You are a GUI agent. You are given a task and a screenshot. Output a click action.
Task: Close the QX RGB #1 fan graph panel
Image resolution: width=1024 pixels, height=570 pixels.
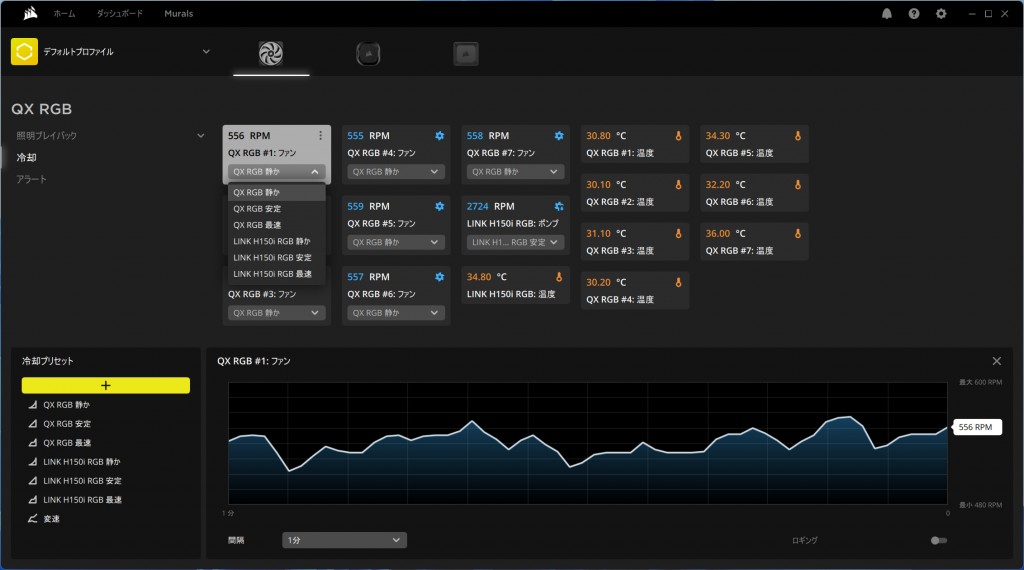(996, 361)
